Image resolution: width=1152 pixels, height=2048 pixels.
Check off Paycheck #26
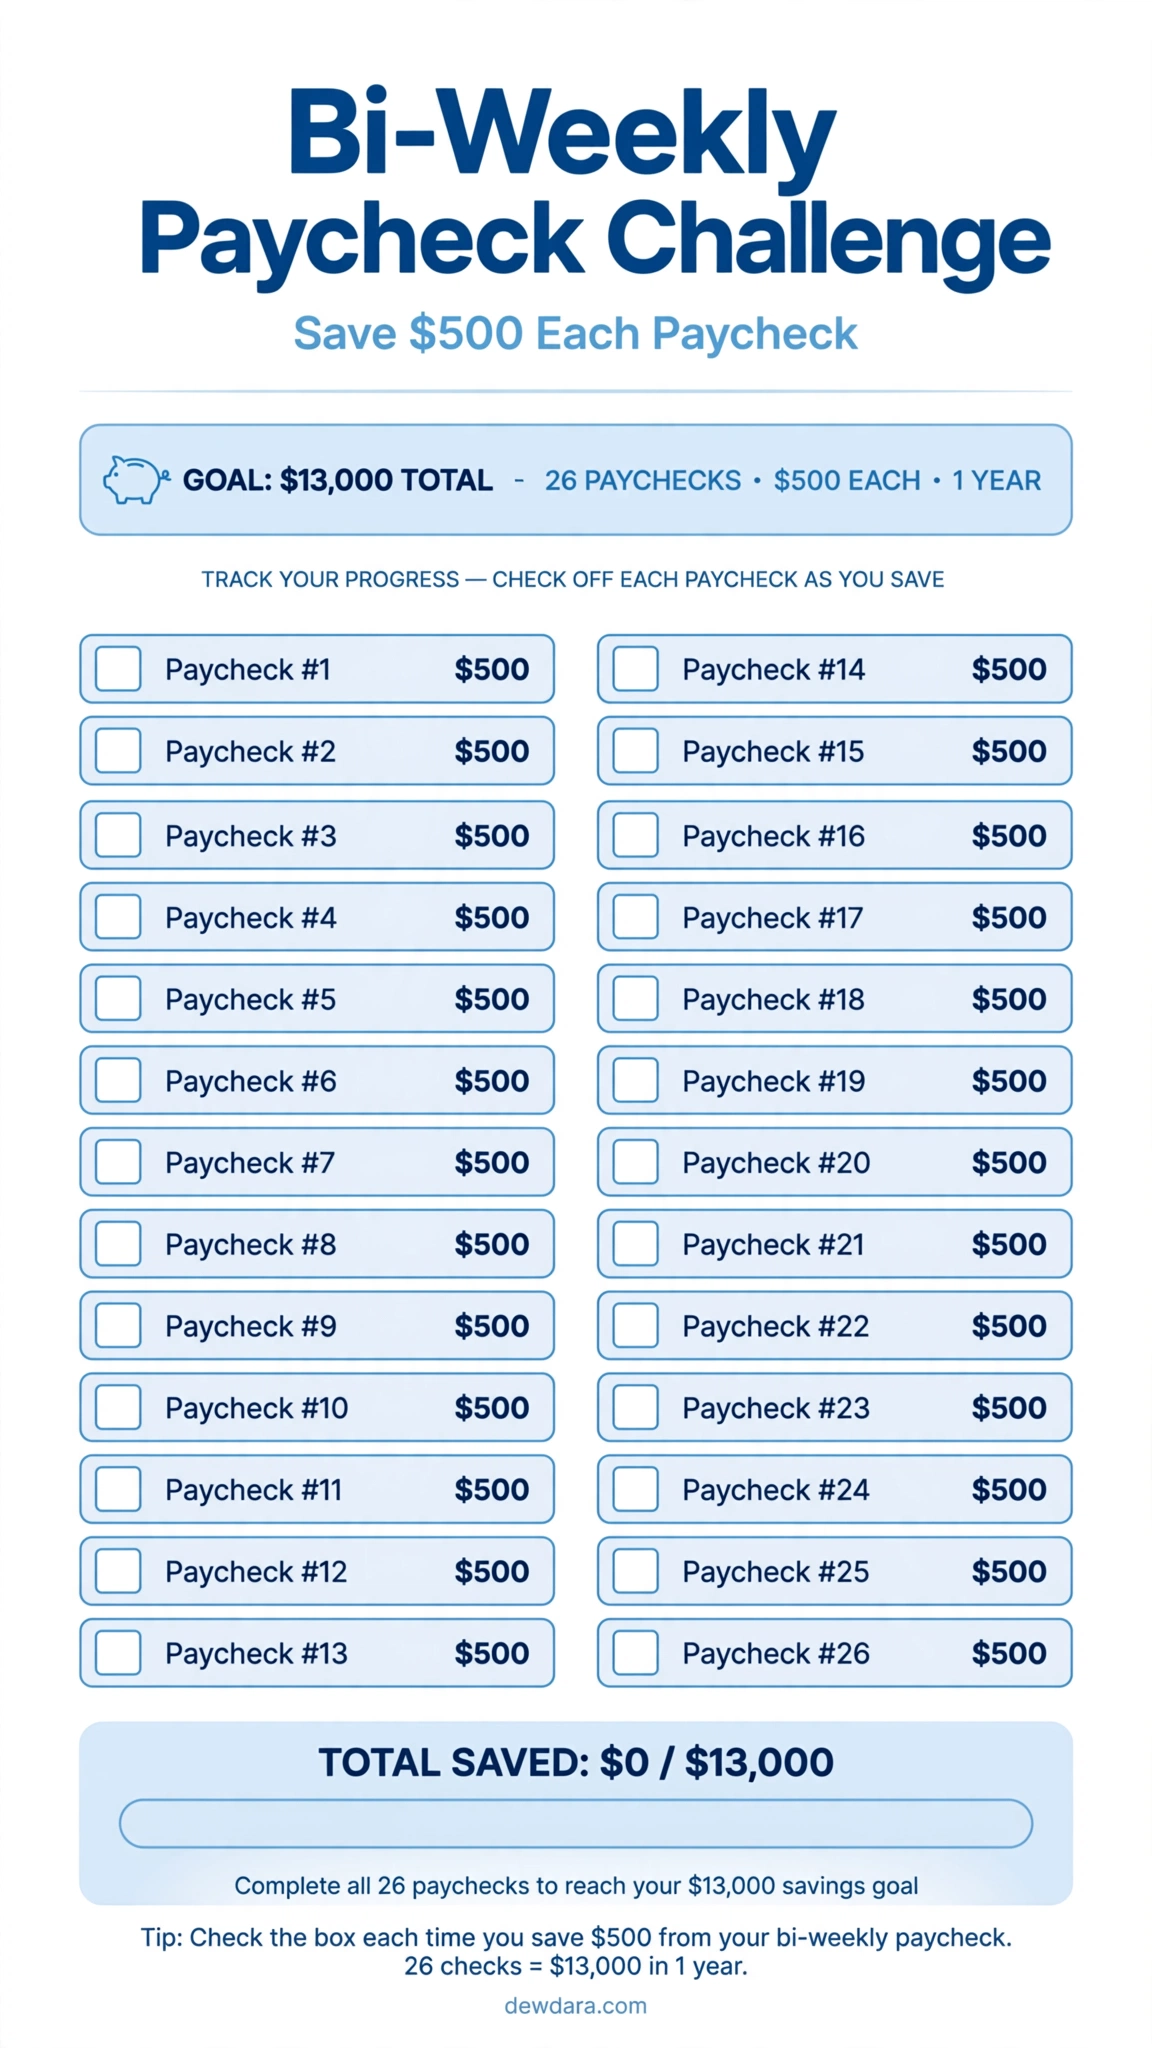click(635, 1653)
